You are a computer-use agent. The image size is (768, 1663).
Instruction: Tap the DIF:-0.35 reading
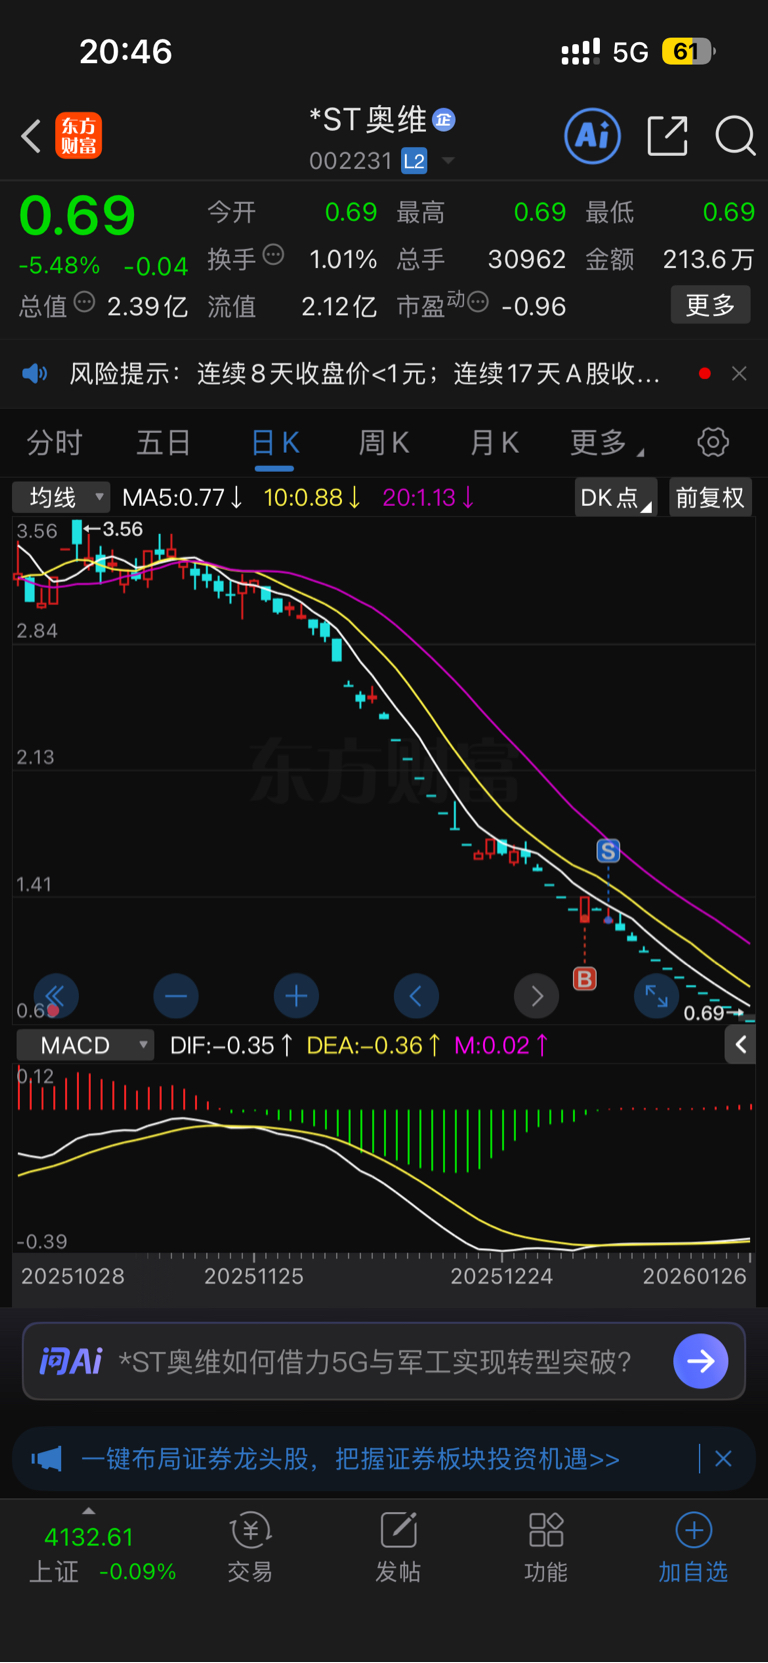pyautogui.click(x=231, y=1045)
